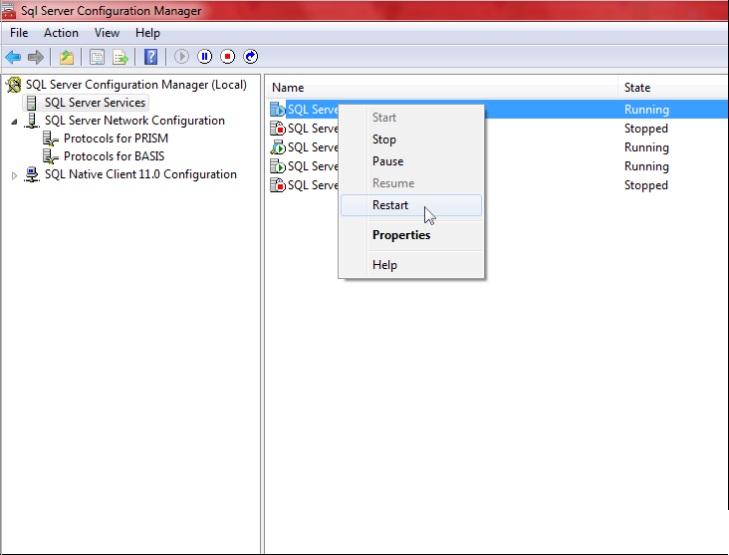The image size is (729, 555).
Task: Select Protocols for PRISM tree item
Action: (116, 139)
